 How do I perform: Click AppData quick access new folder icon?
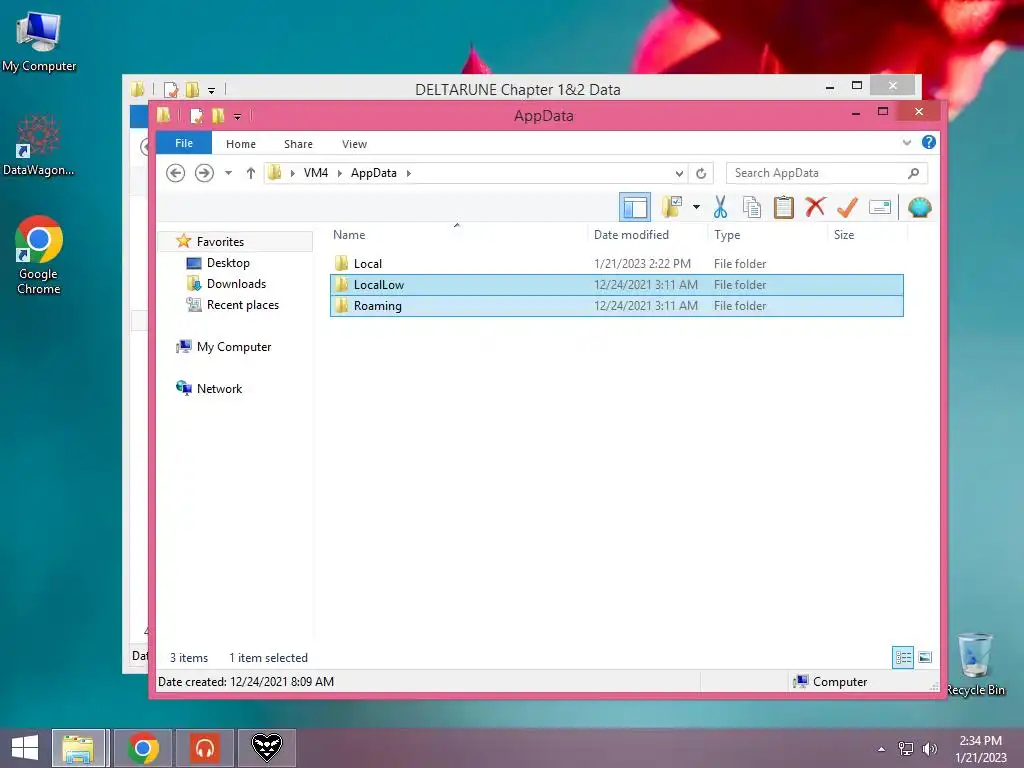tap(217, 116)
